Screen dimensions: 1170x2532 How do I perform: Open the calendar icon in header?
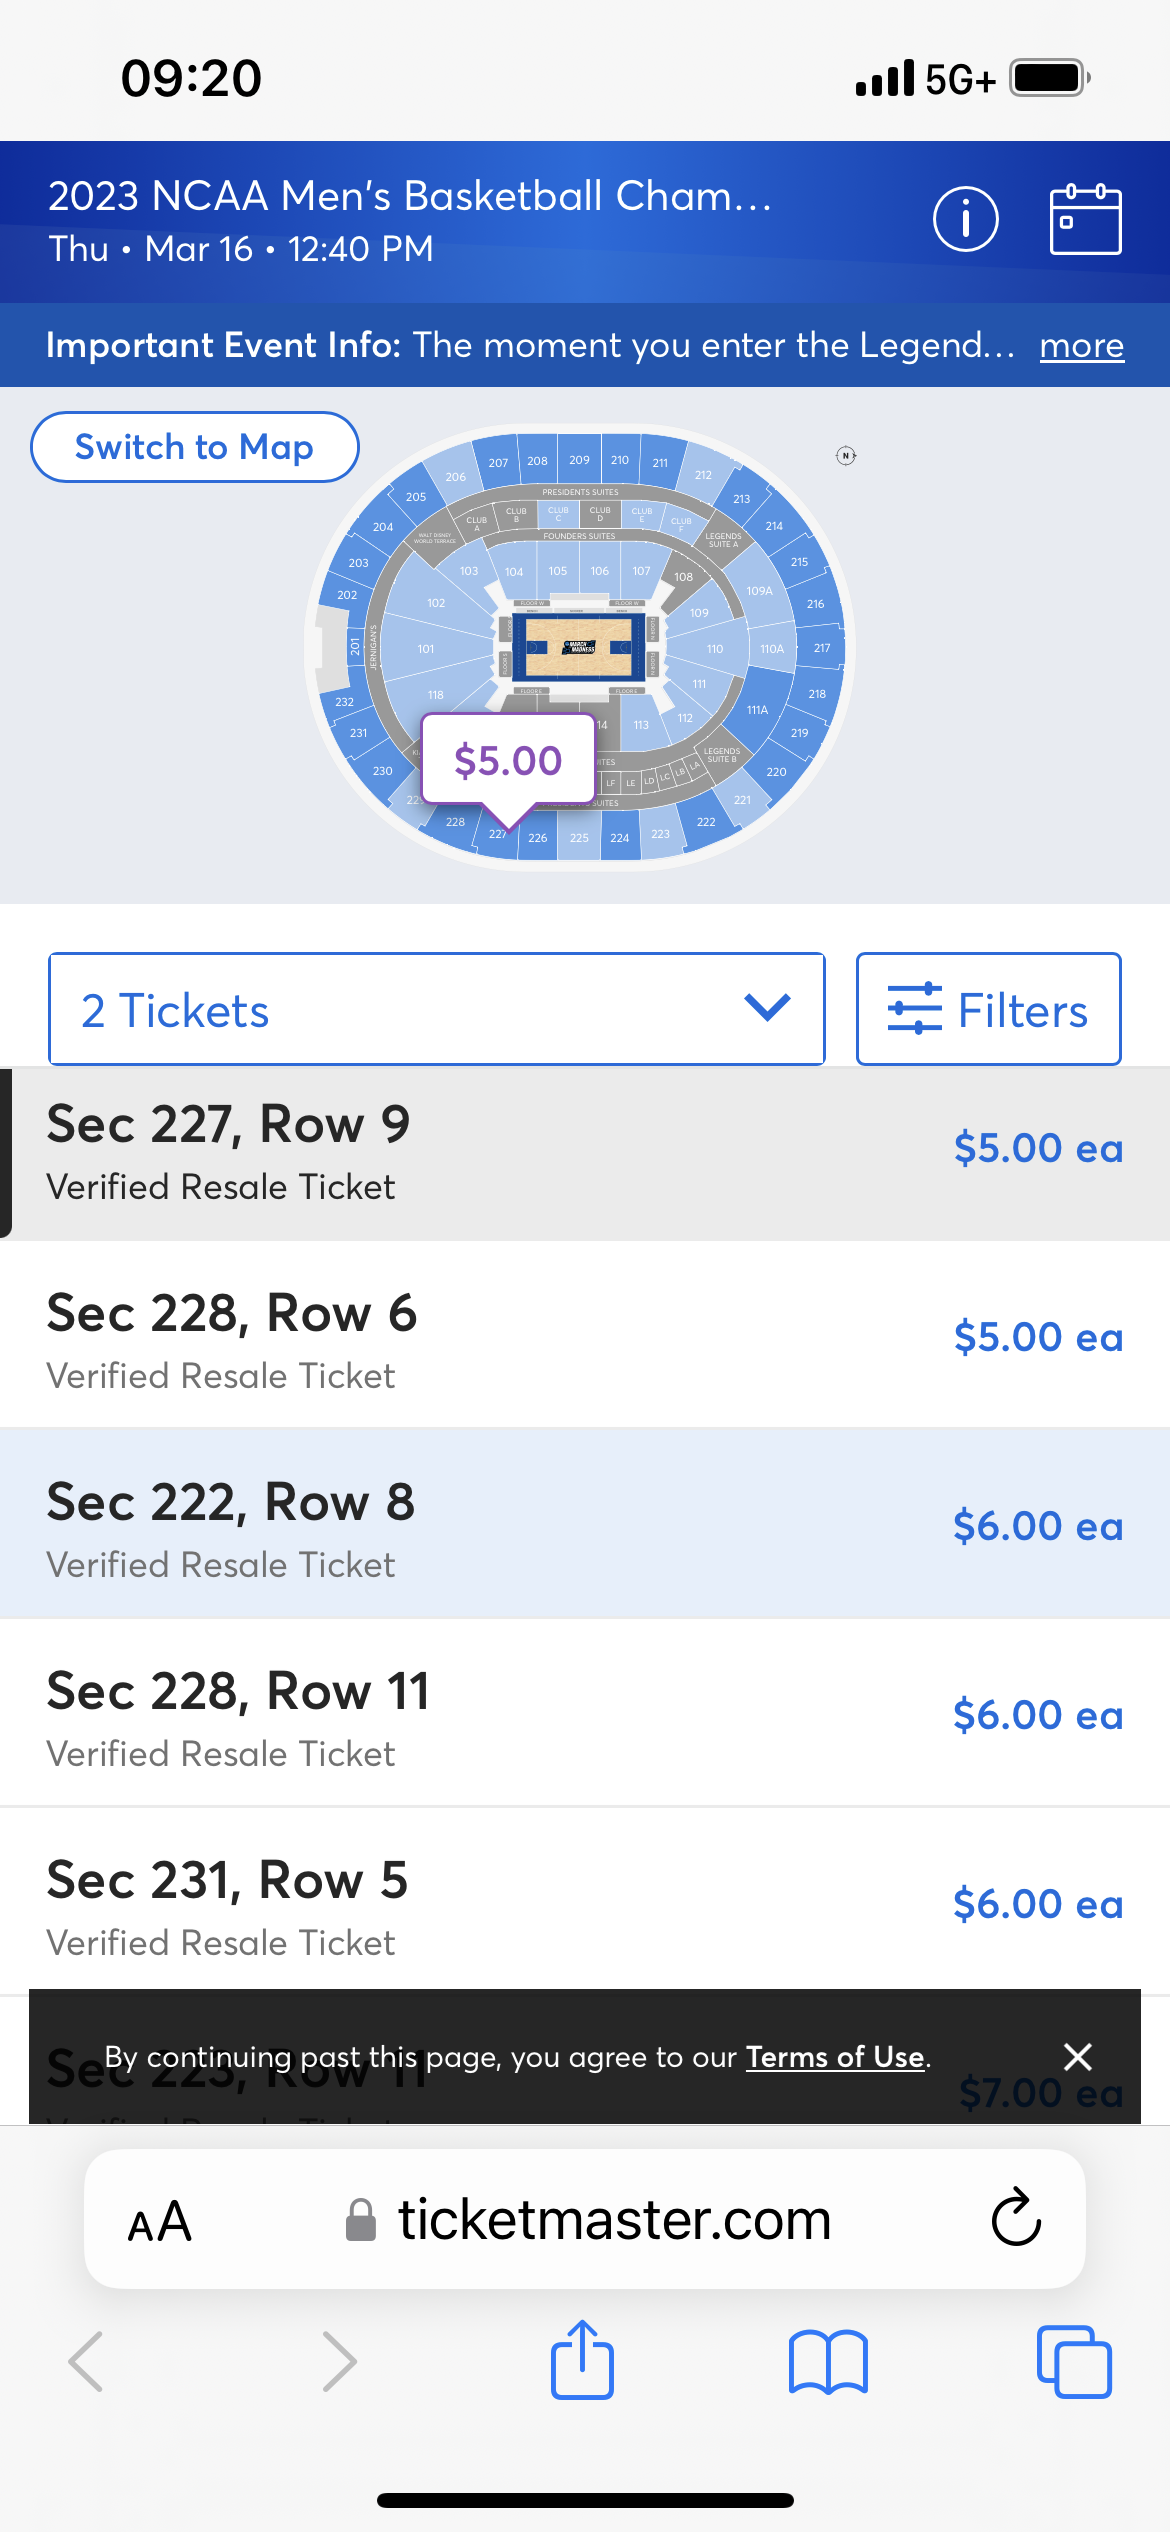tap(1085, 219)
